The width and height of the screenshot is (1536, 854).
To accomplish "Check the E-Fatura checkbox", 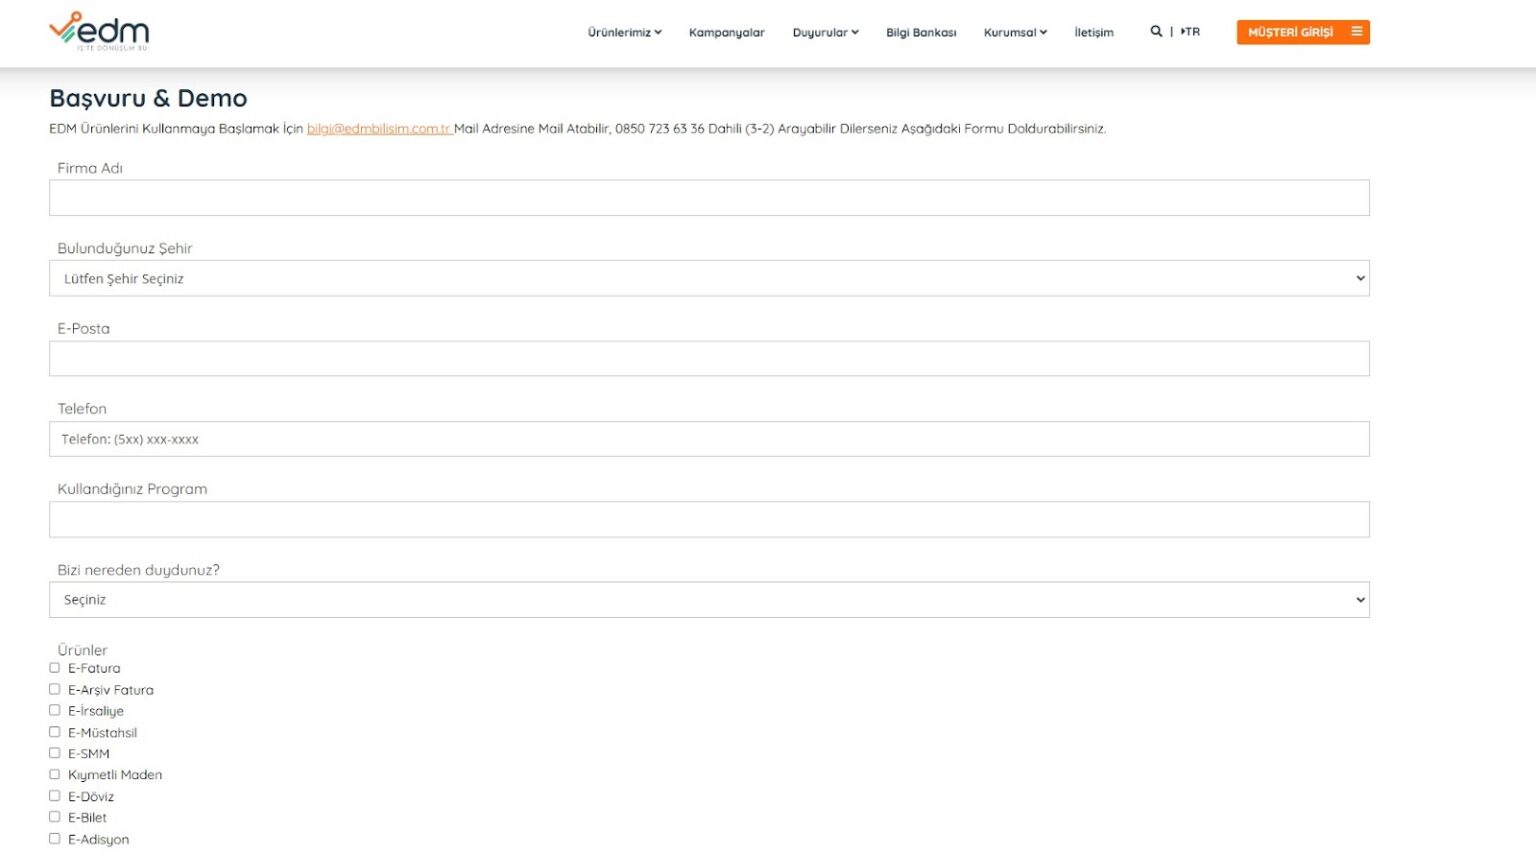I will [x=55, y=668].
